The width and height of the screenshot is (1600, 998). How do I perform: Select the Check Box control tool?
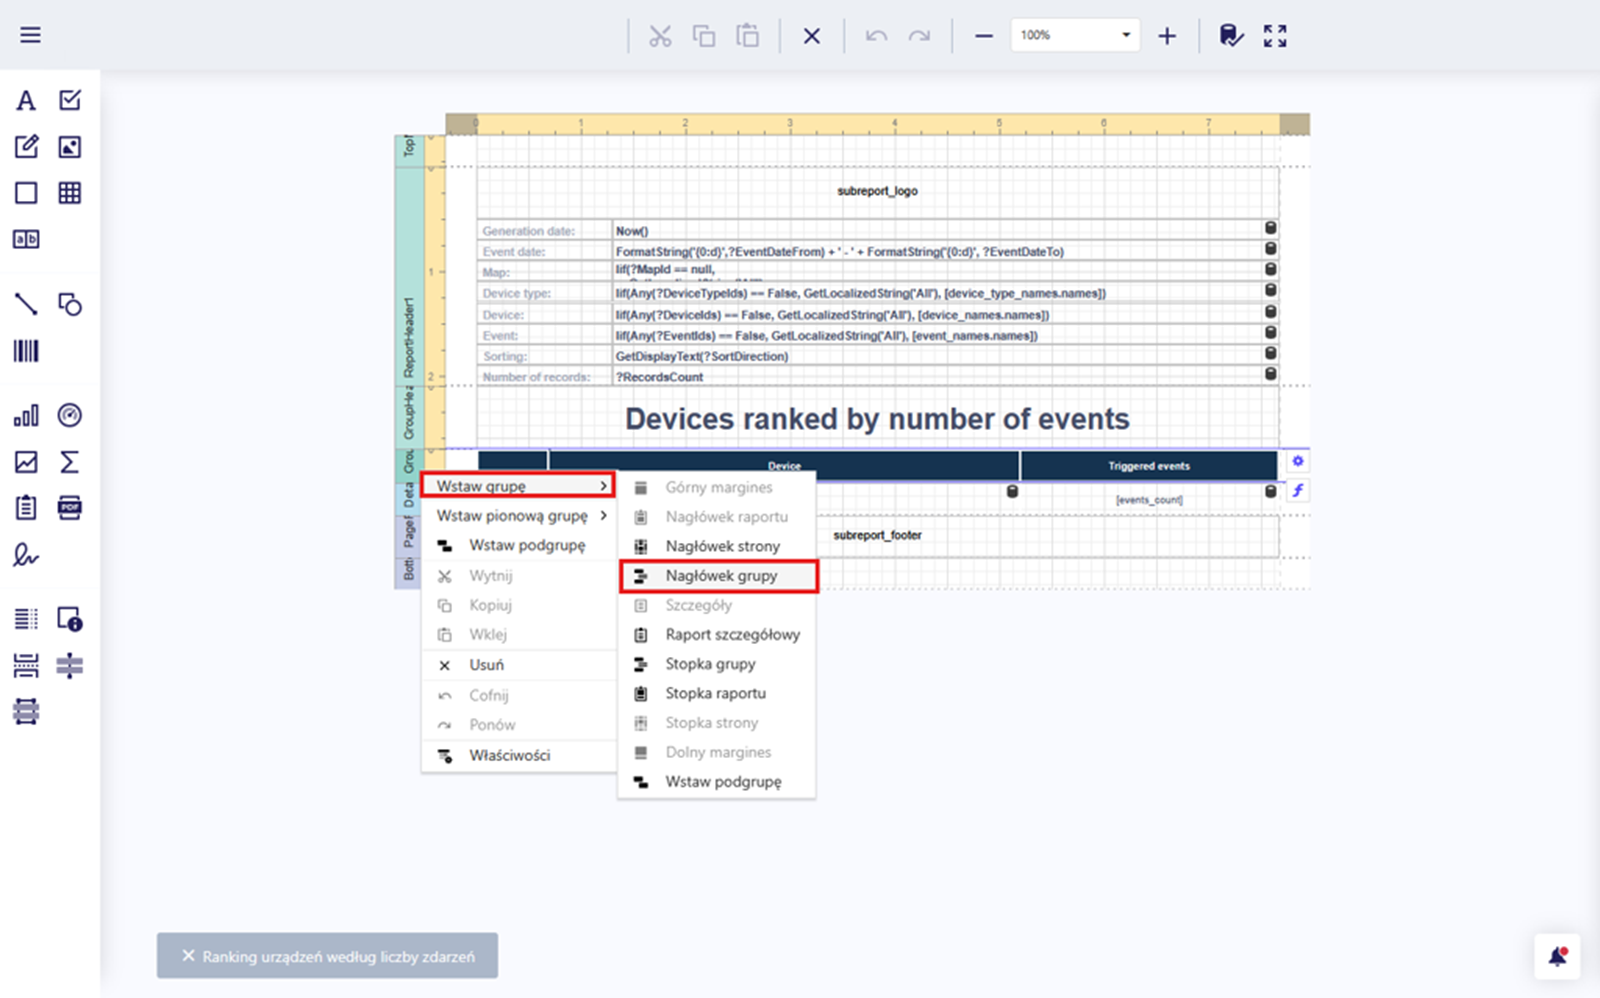click(x=70, y=100)
